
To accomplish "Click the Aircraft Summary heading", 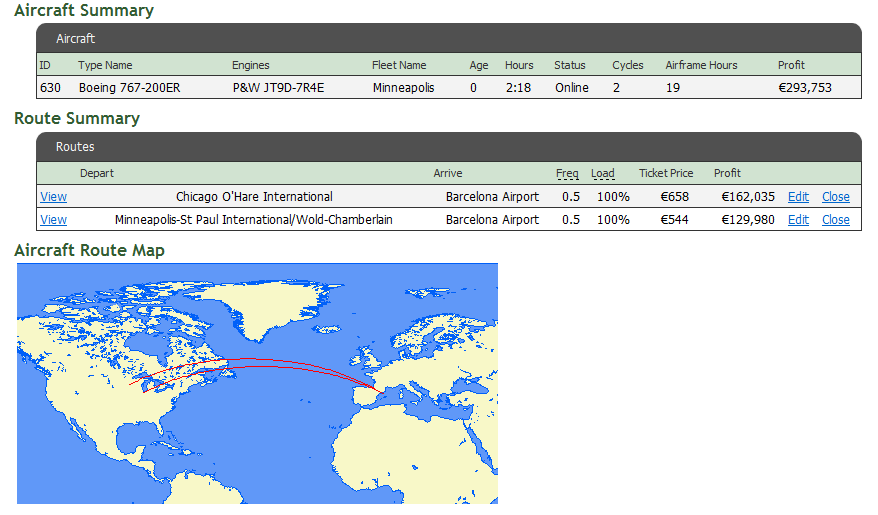I will coord(84,11).
